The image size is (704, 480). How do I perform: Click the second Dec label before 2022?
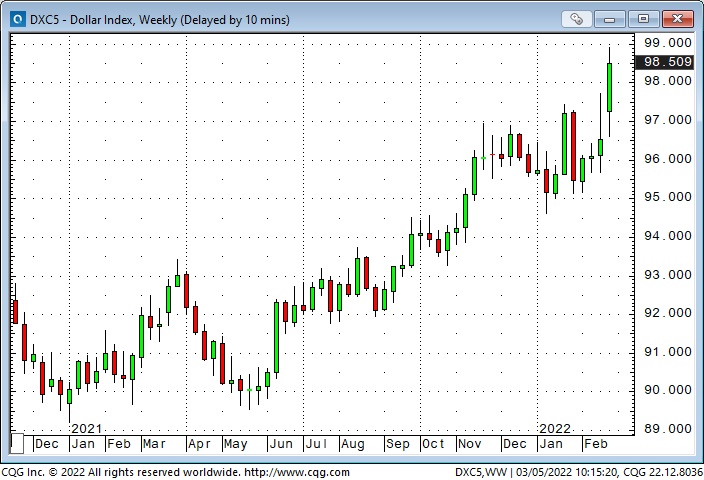point(515,444)
